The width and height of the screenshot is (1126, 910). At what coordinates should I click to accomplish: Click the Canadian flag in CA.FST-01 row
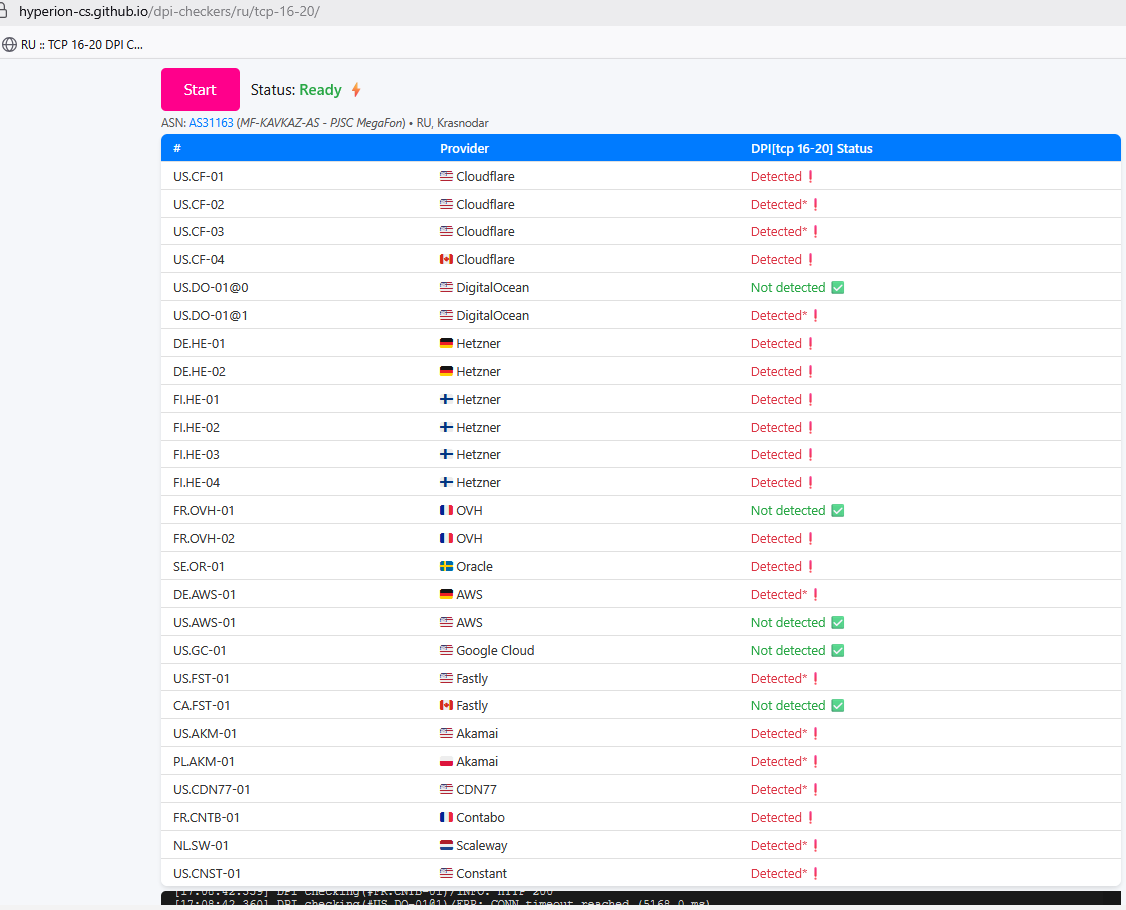tap(446, 705)
